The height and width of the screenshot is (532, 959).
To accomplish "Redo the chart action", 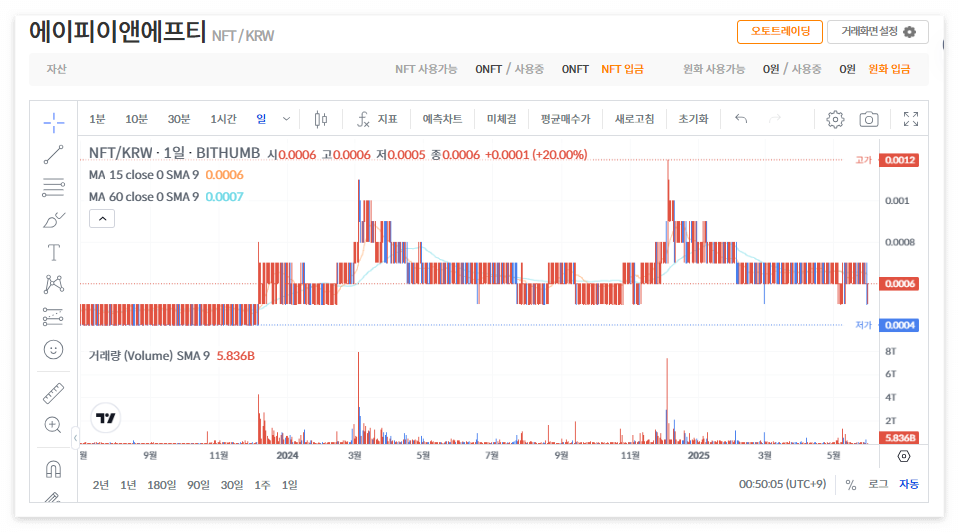I will coord(775,119).
